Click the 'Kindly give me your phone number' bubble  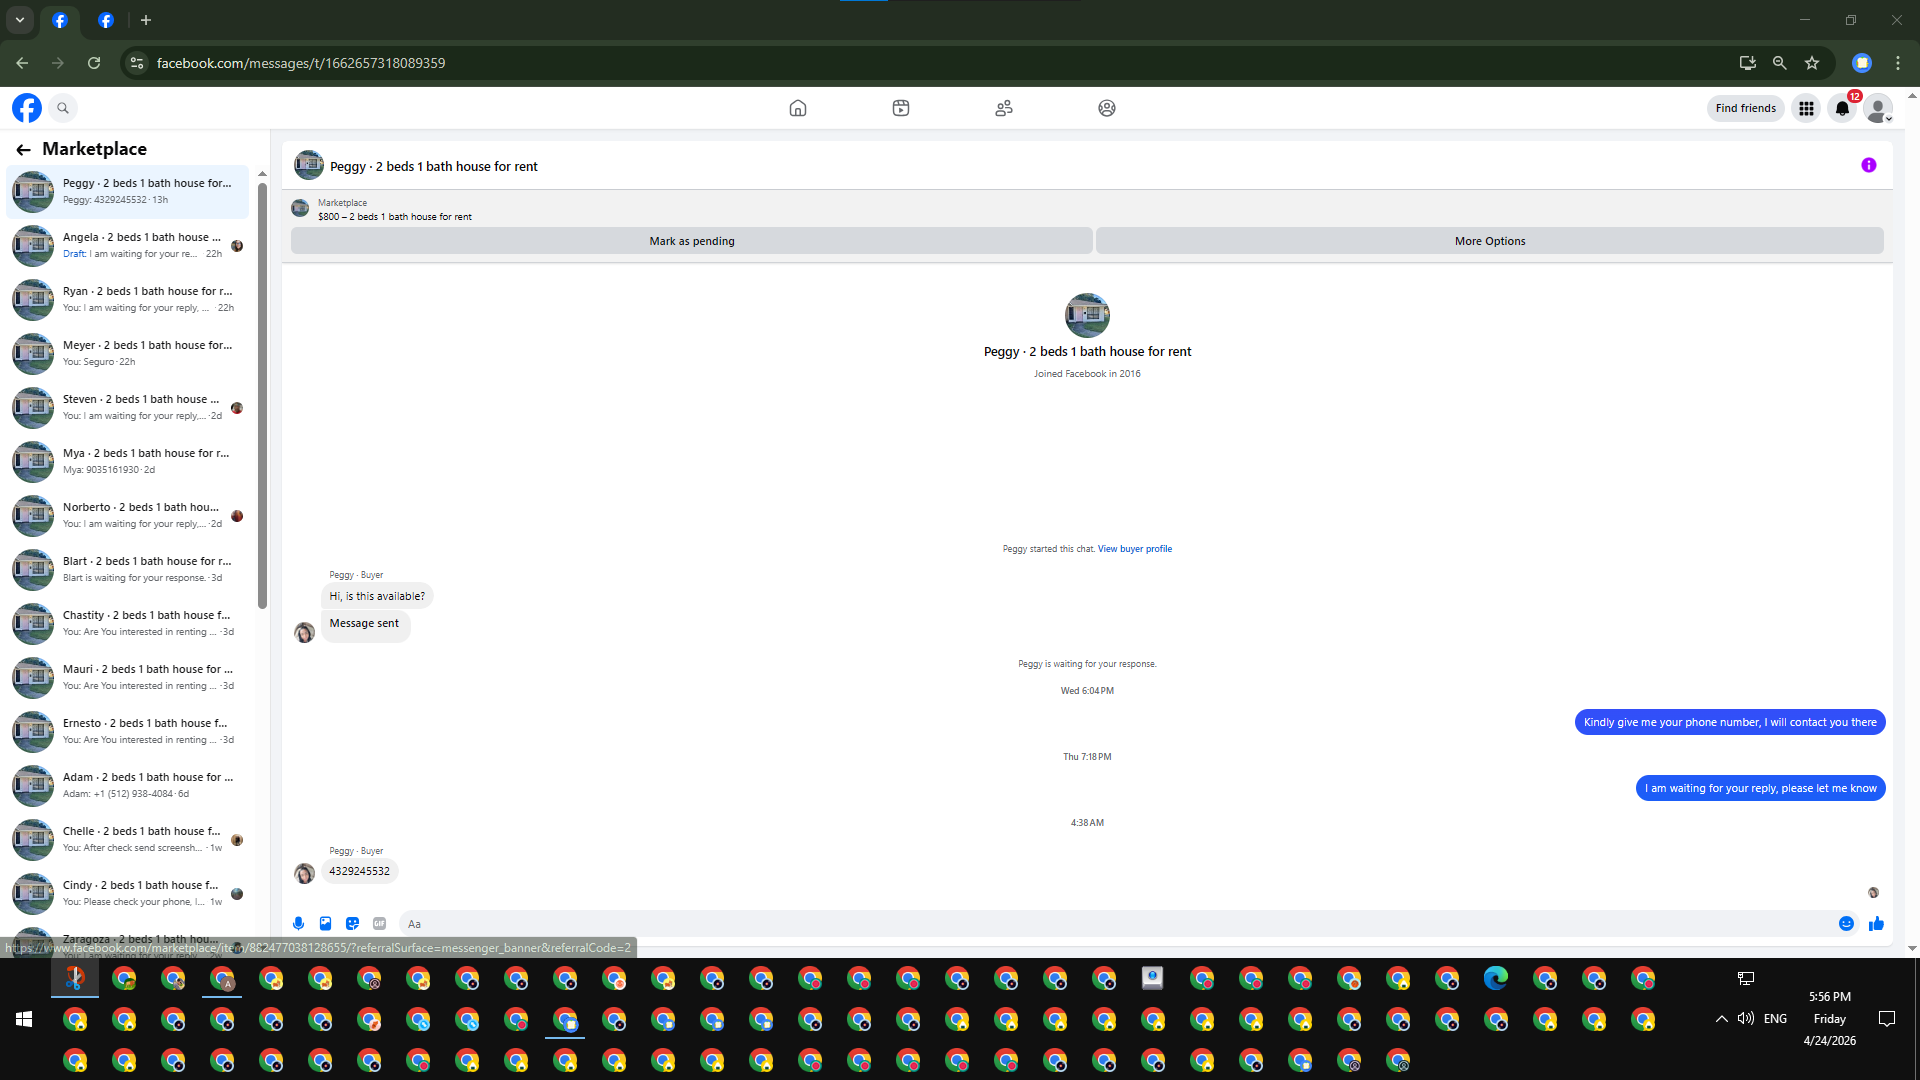pos(1730,722)
